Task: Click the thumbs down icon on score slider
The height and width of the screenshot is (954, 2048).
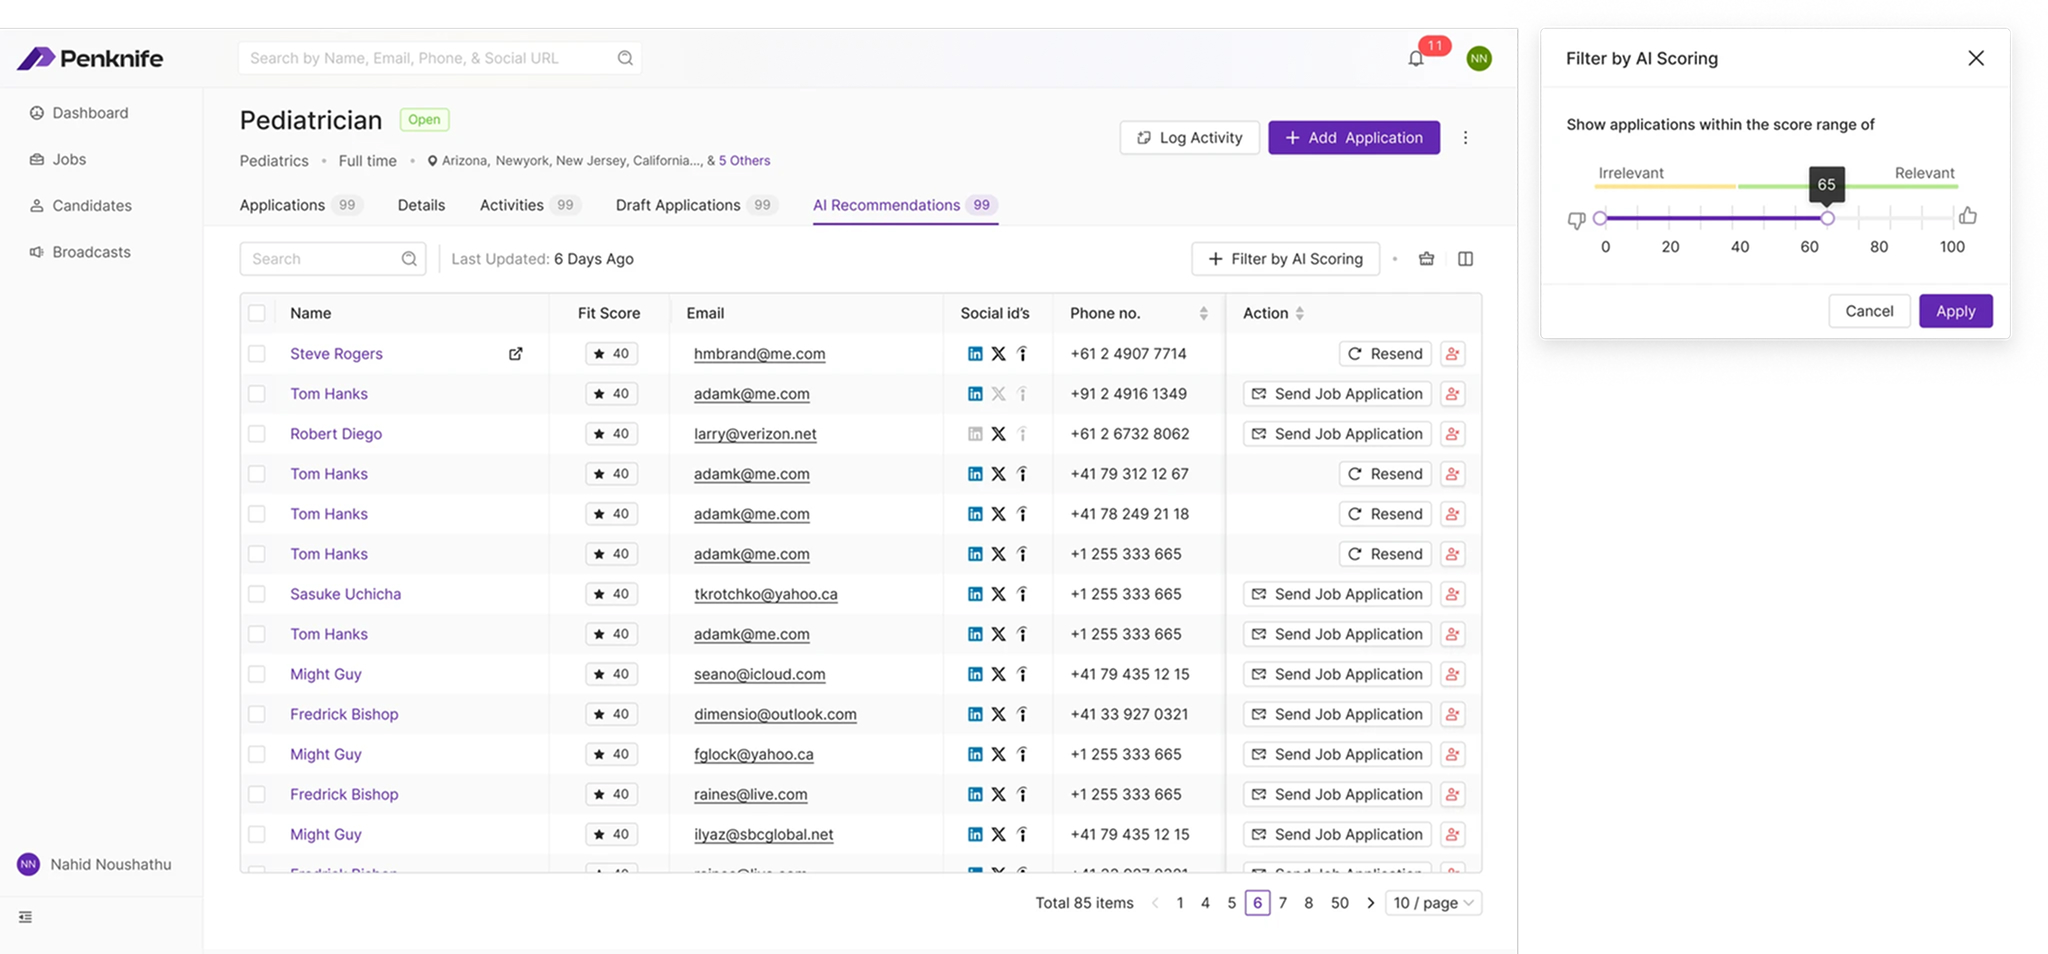Action: click(x=1576, y=220)
